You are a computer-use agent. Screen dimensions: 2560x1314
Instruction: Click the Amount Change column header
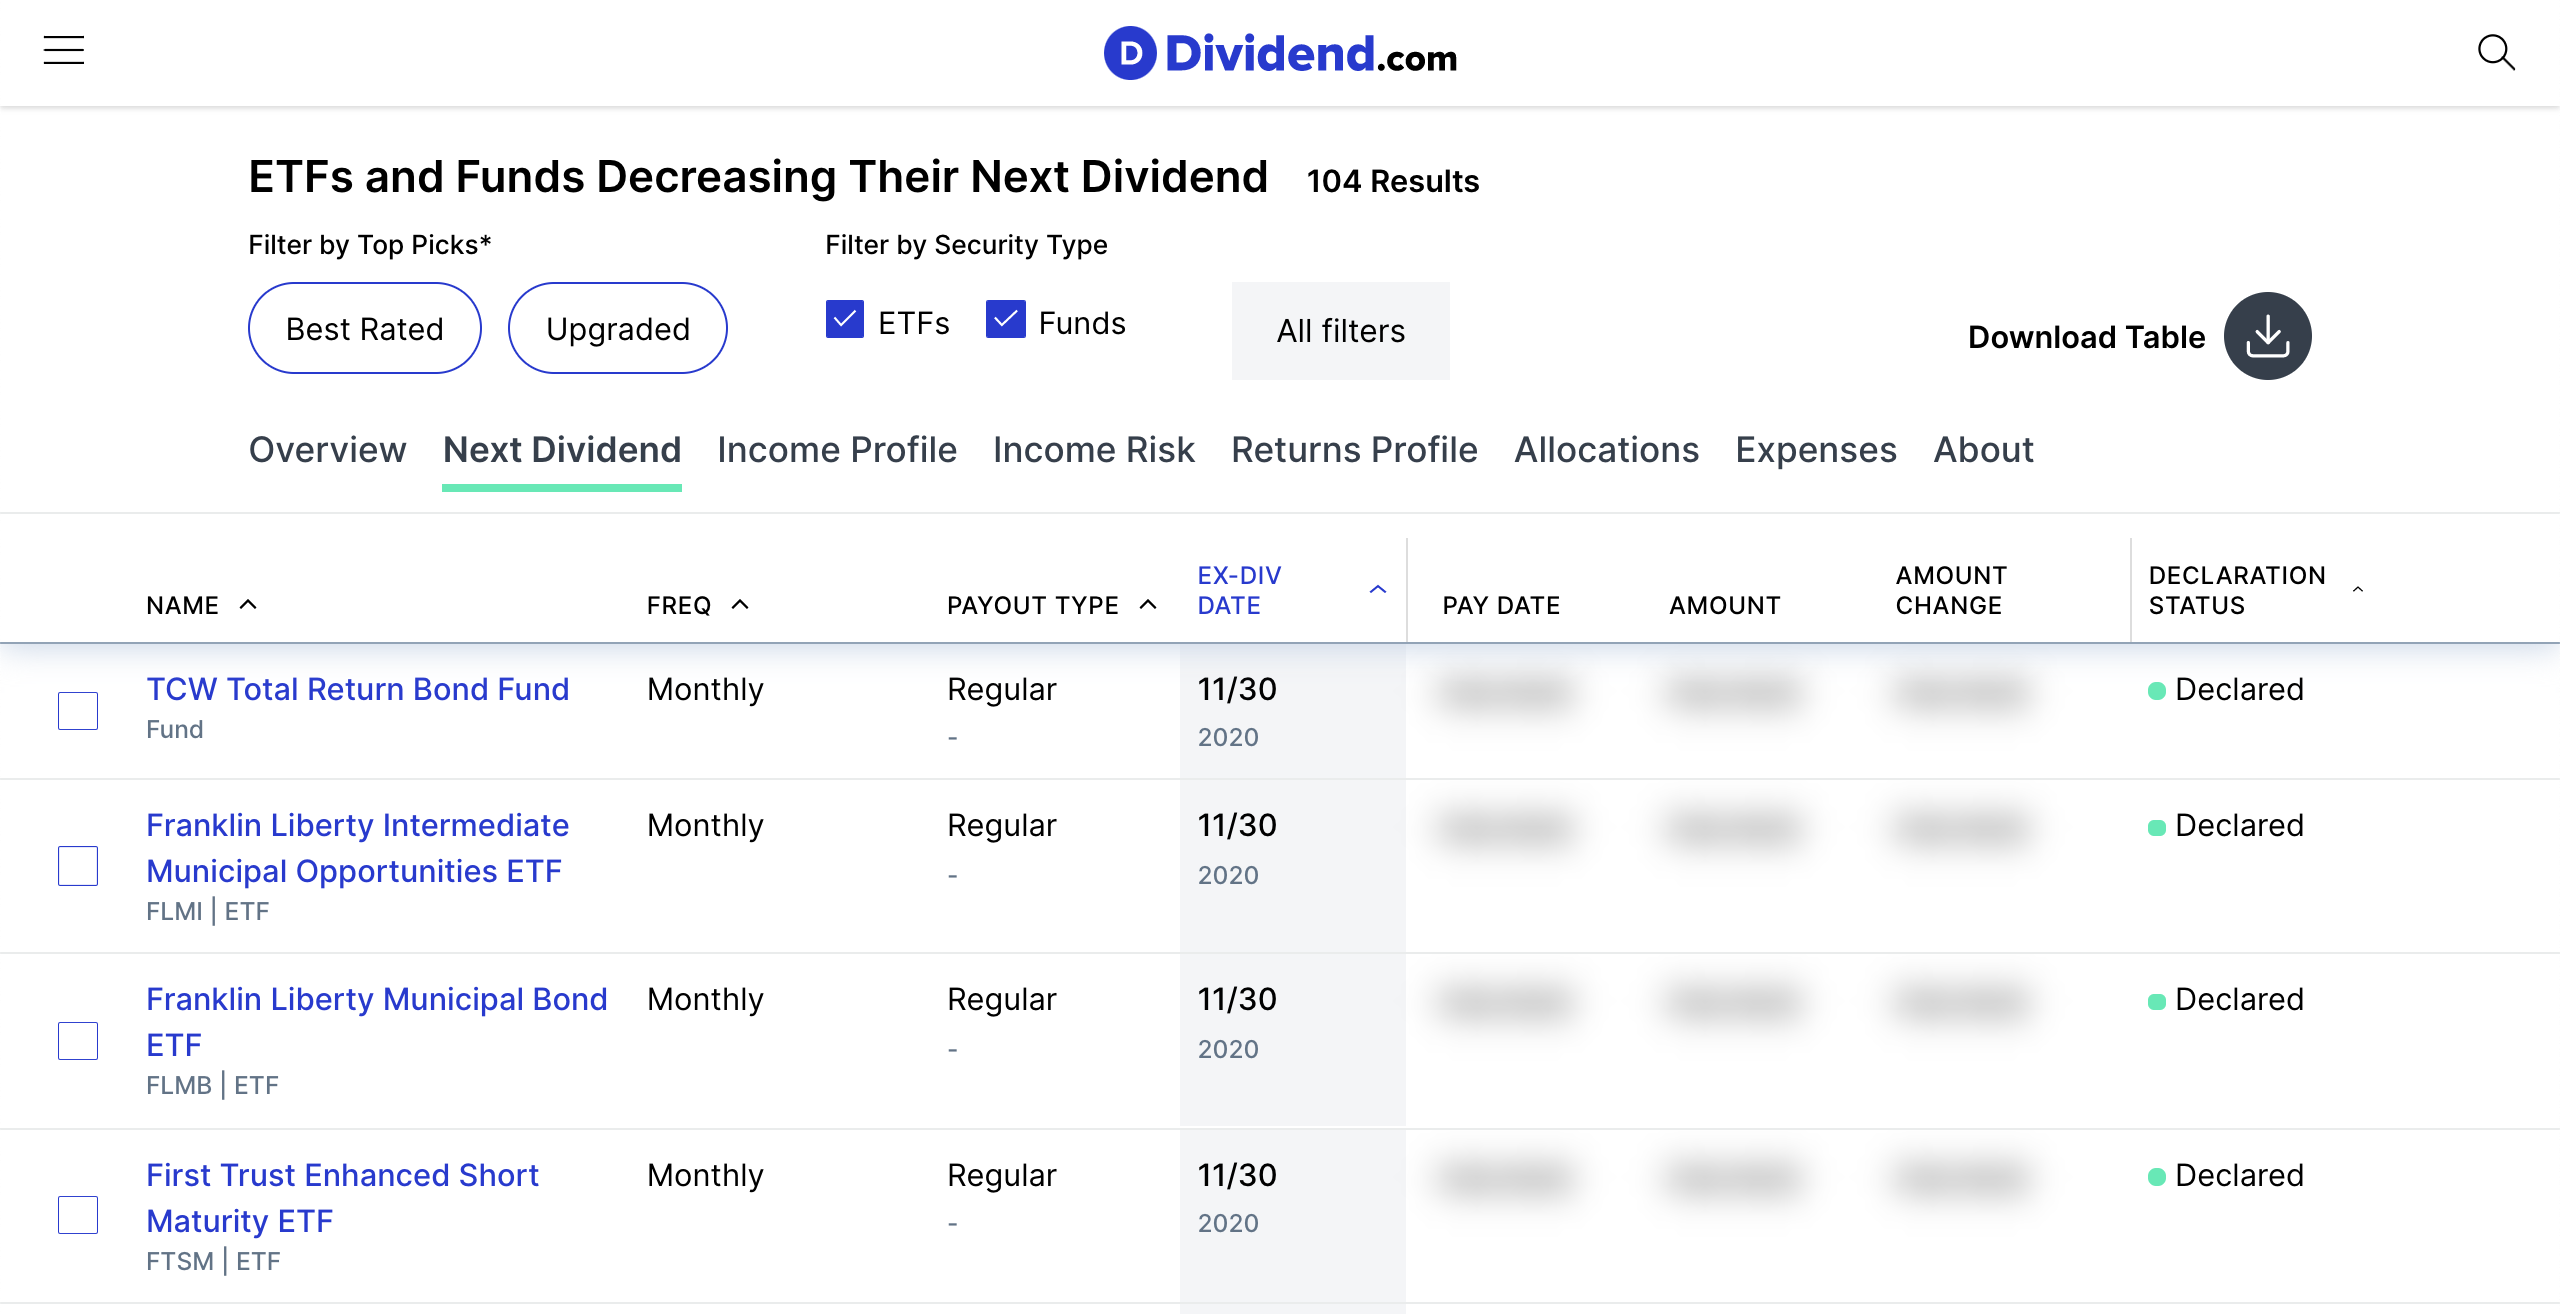point(1951,590)
